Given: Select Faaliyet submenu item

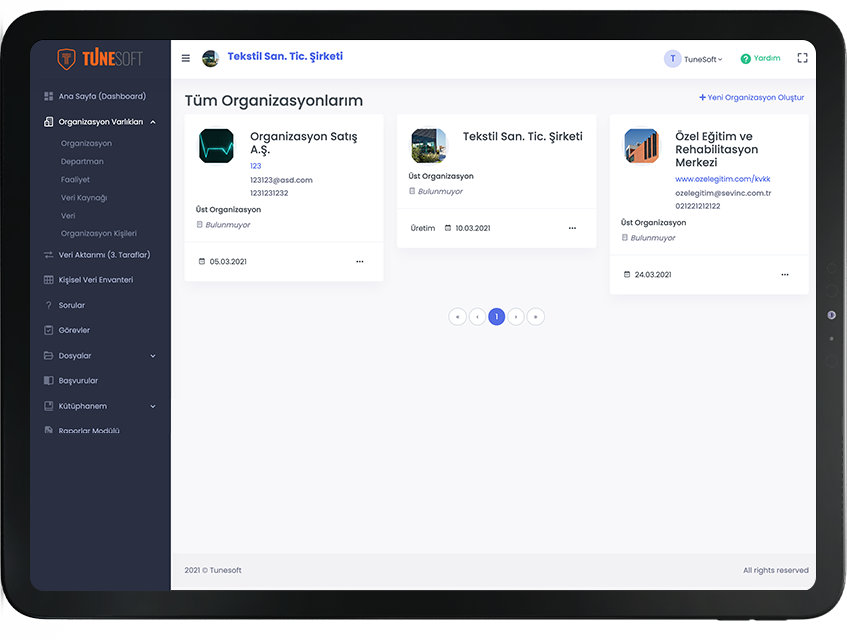Looking at the screenshot, I should (75, 179).
